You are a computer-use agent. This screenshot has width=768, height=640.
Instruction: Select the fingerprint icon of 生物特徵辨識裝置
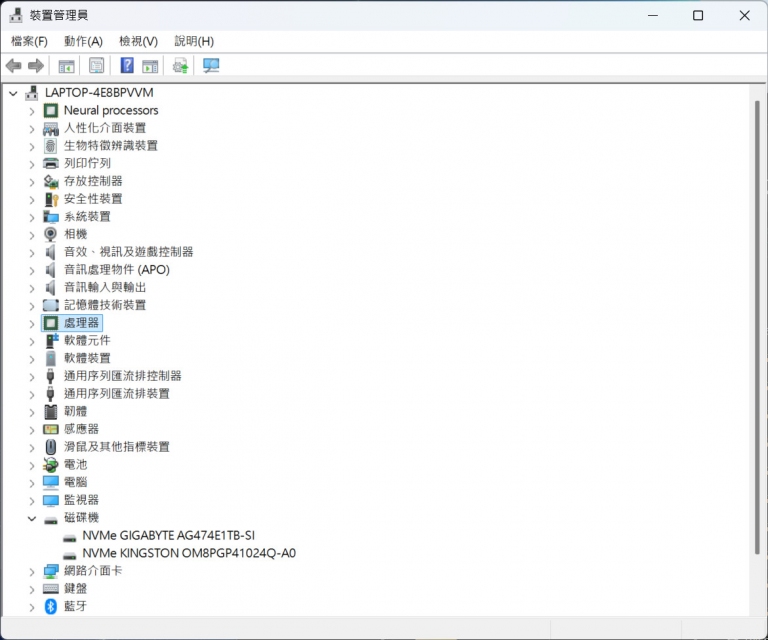[x=50, y=146]
